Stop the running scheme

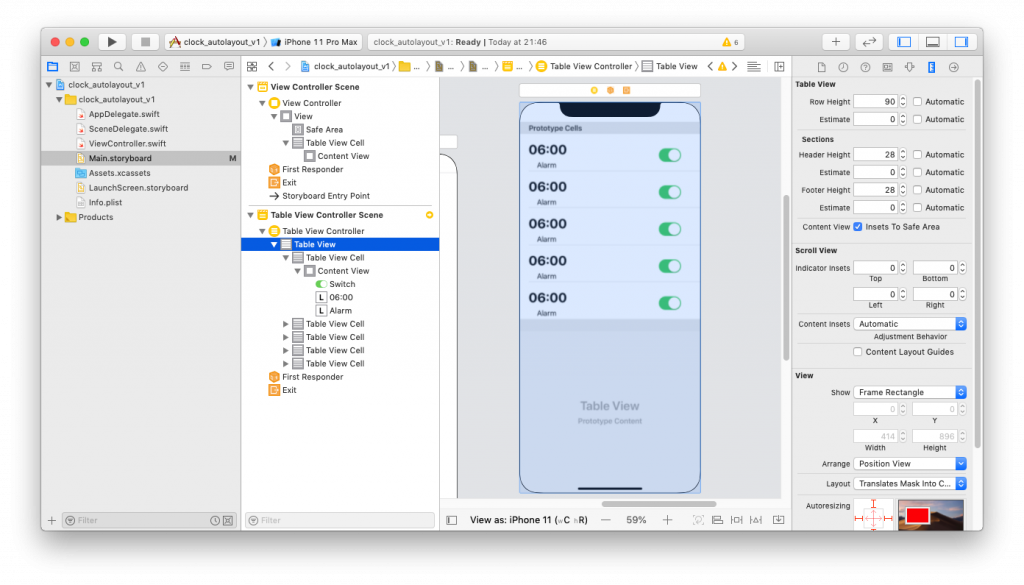click(x=145, y=42)
